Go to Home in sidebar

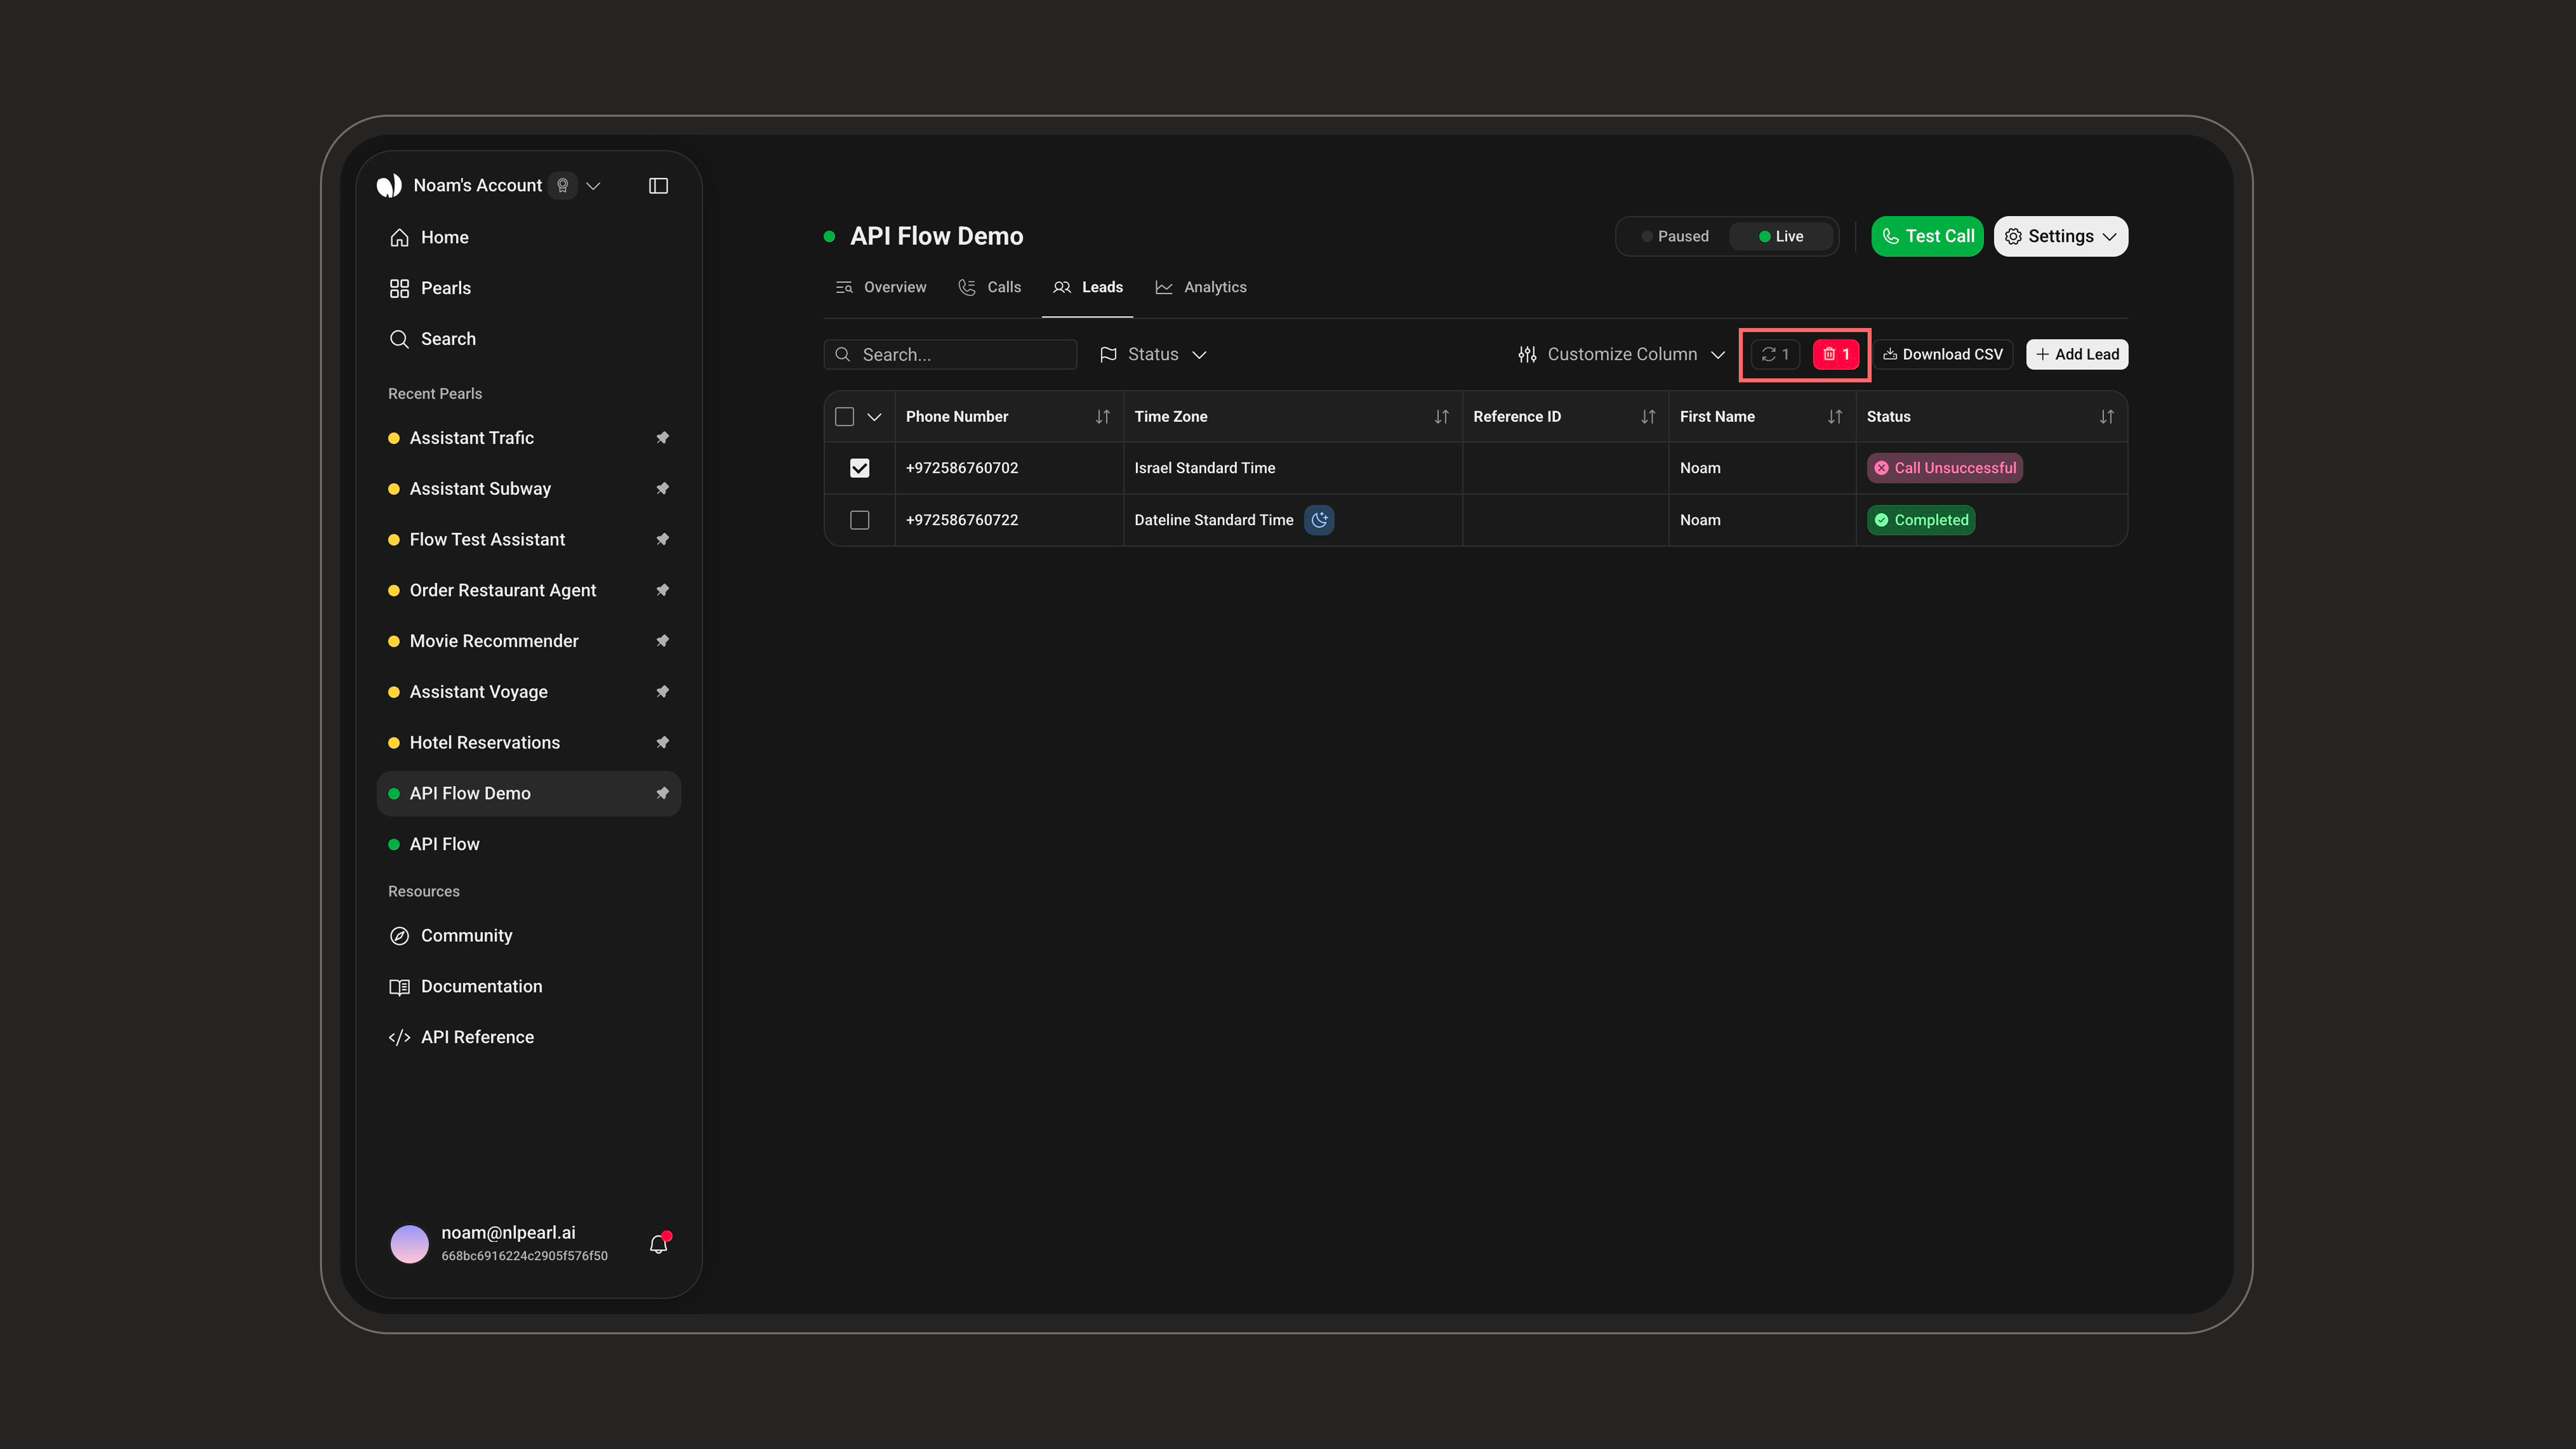tap(529, 238)
